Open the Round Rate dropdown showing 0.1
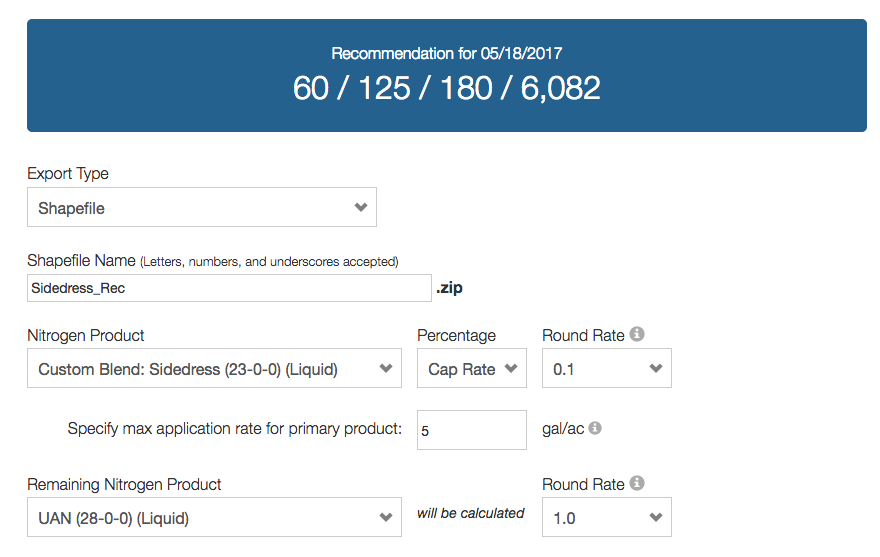Image resolution: width=880 pixels, height=557 pixels. (x=607, y=369)
